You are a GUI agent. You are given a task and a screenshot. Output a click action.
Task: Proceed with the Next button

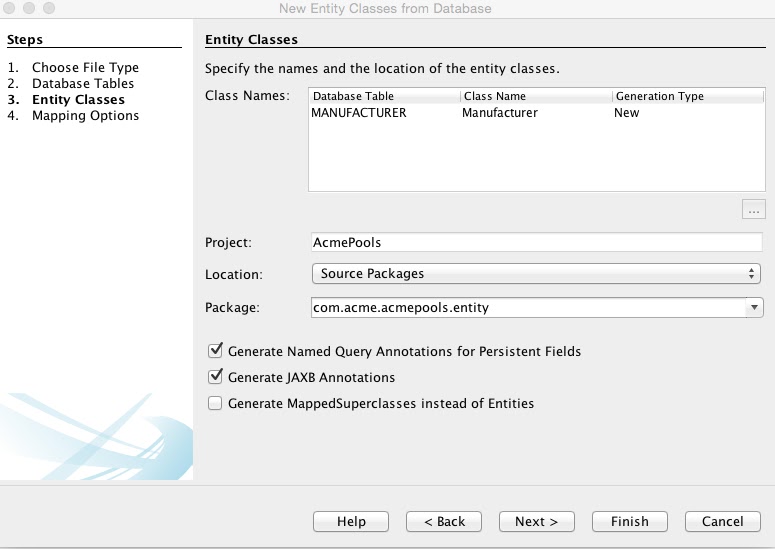pos(537,521)
